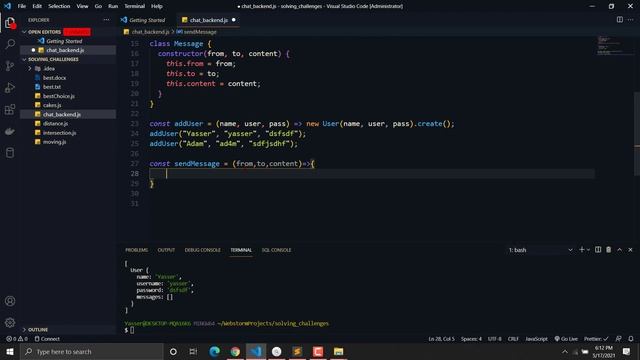Click sendMessage breadcrumb item
Screen dimensions: 640x360
pyautogui.click(x=196, y=32)
